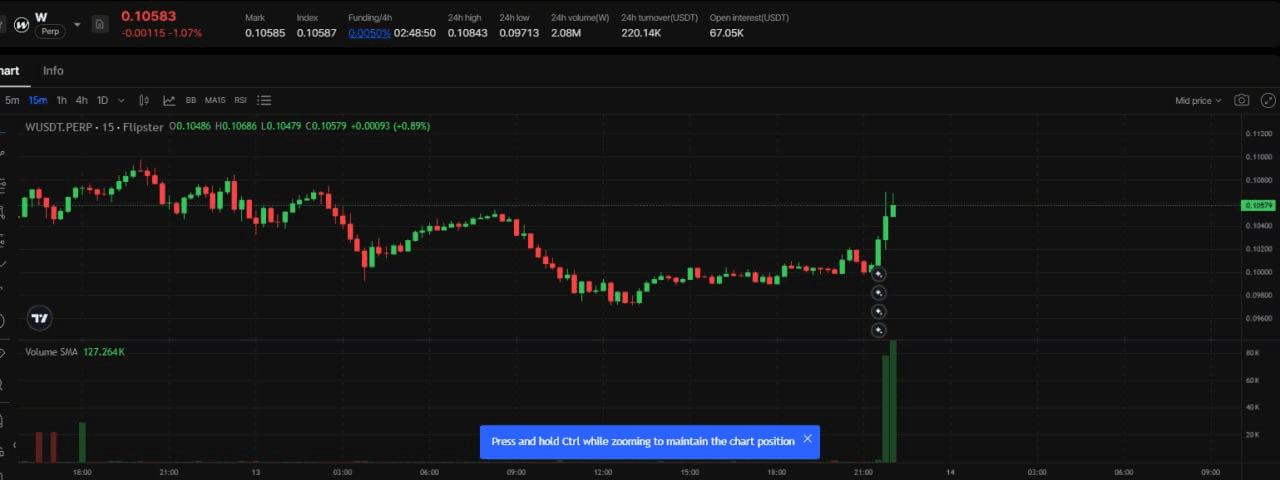Expand more timeframes chevron after 1D

[x=122, y=100]
